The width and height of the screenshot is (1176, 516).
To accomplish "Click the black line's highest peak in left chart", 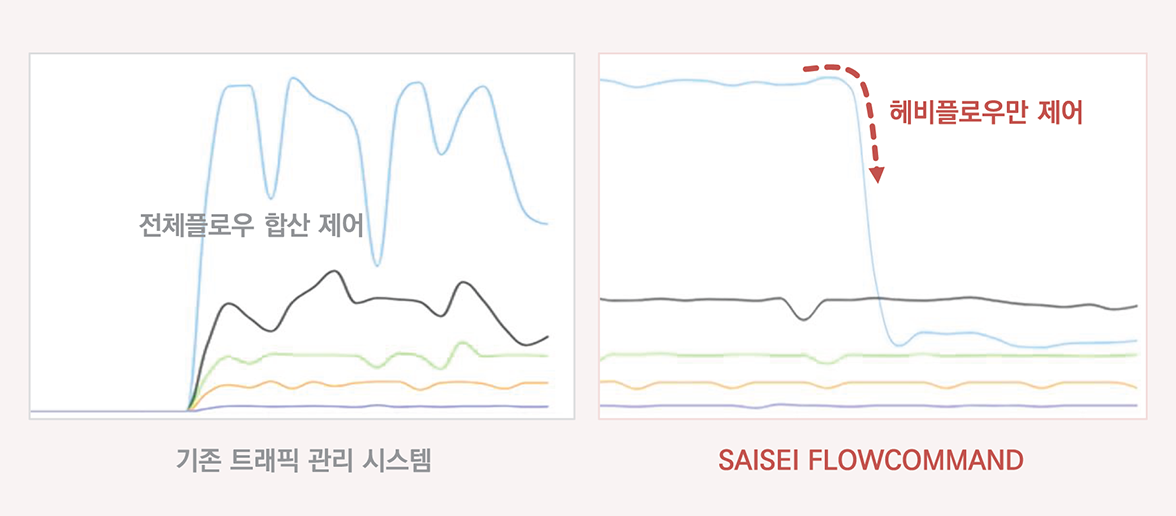I will click(334, 273).
